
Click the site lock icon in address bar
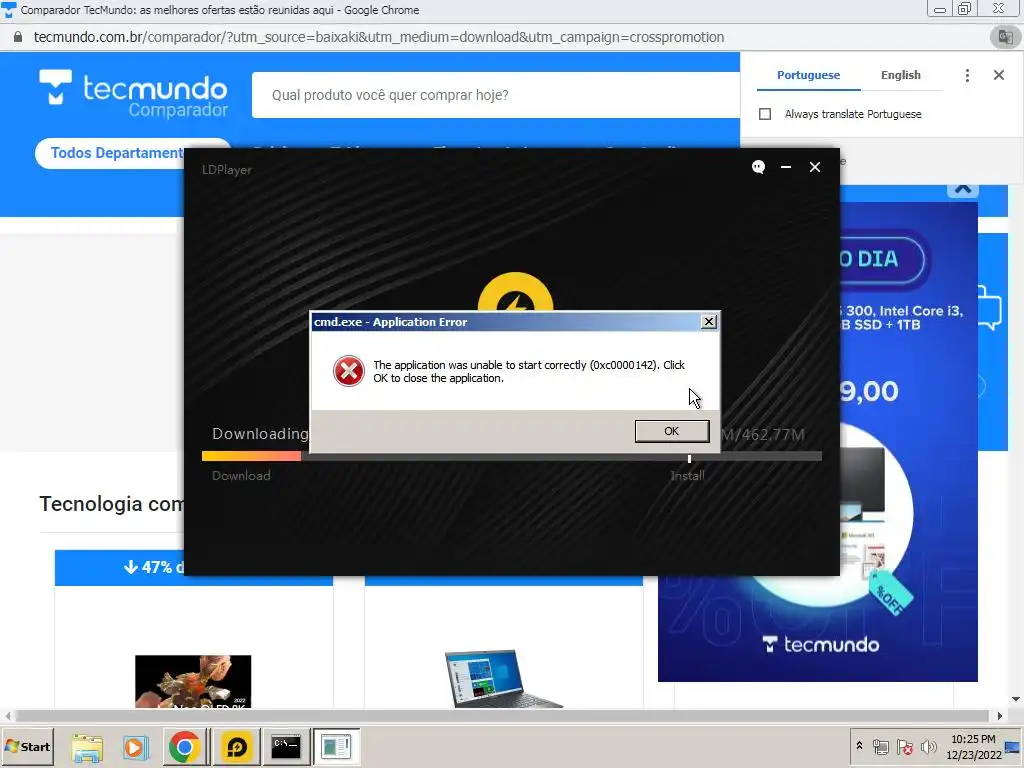click(x=18, y=37)
